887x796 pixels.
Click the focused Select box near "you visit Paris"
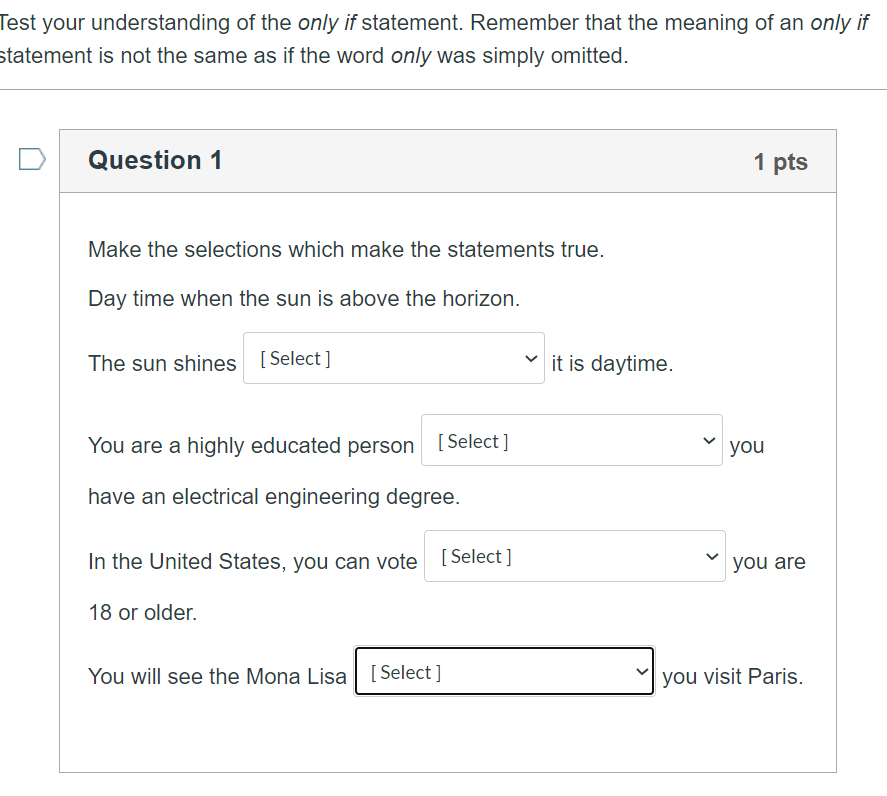coord(504,671)
